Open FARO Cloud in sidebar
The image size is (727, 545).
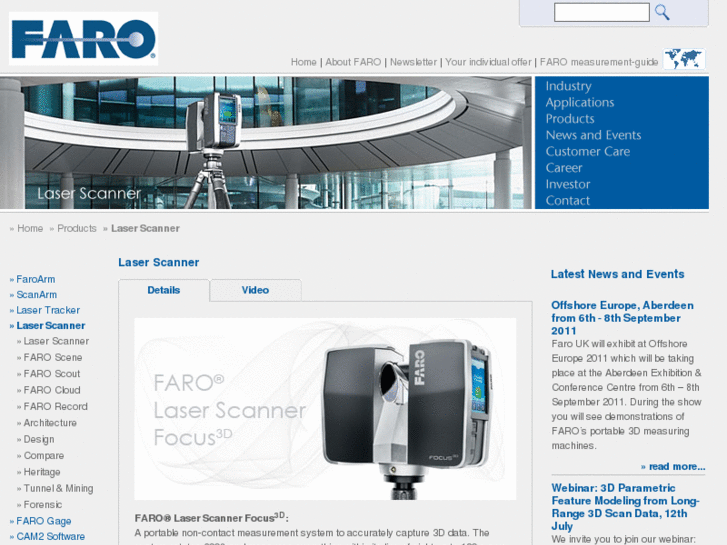52,390
